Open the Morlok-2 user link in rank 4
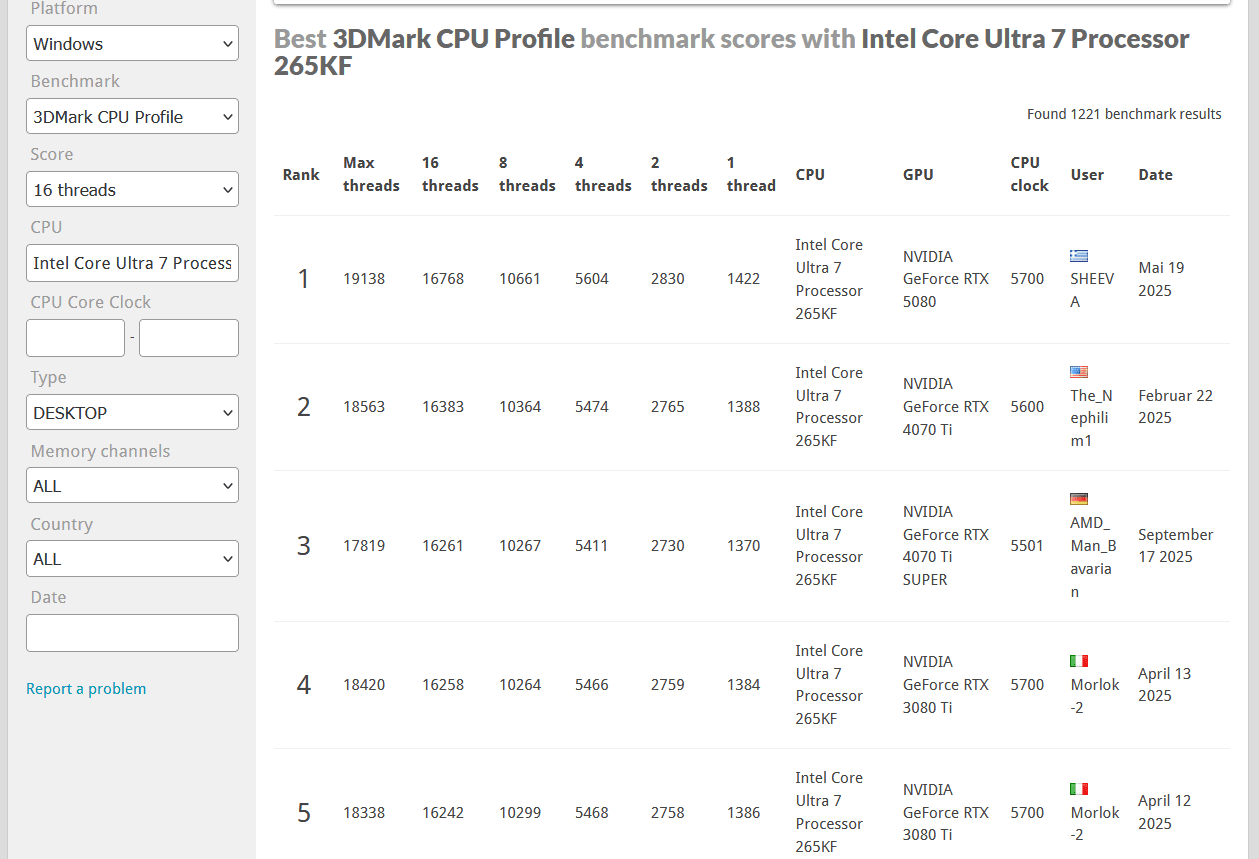Image resolution: width=1259 pixels, height=859 pixels. coord(1094,696)
